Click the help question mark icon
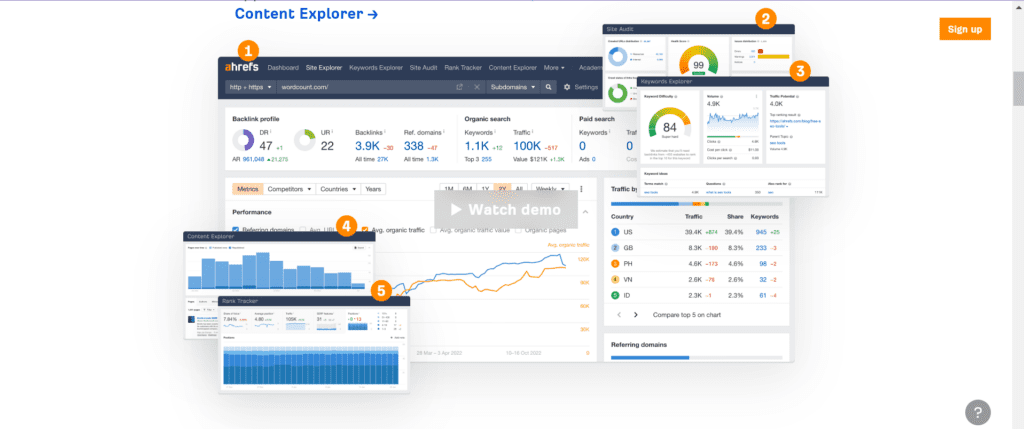This screenshot has height=429, width=1024. (979, 411)
